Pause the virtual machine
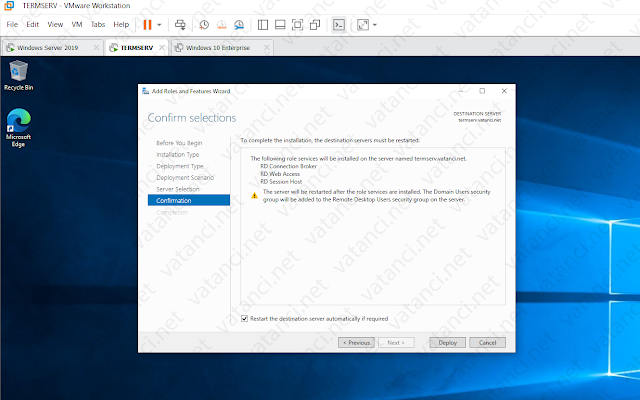This screenshot has width=640, height=400. (x=147, y=25)
